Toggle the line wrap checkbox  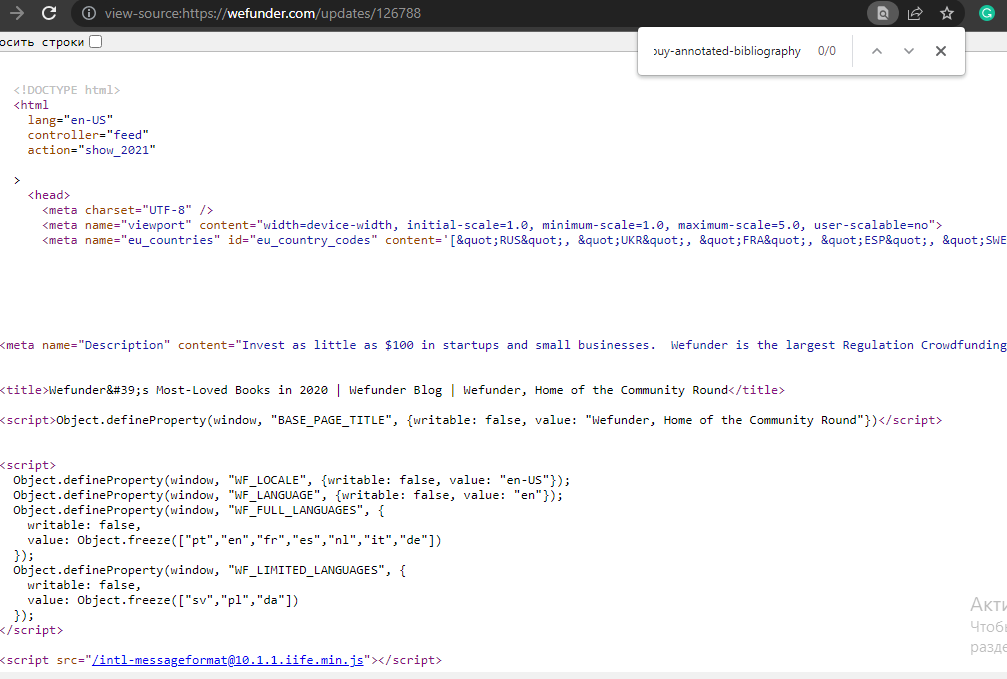click(96, 42)
